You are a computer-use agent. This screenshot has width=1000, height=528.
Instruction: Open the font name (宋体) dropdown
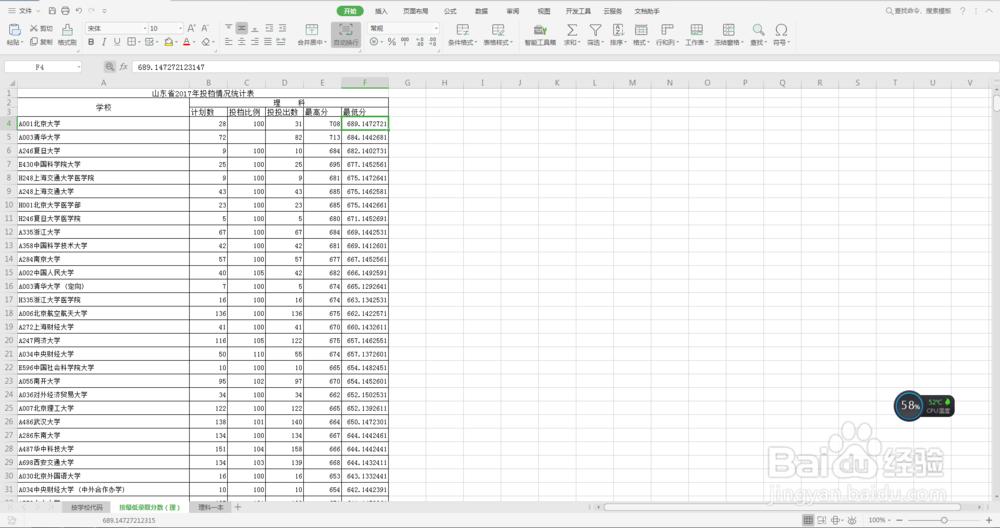pos(145,28)
